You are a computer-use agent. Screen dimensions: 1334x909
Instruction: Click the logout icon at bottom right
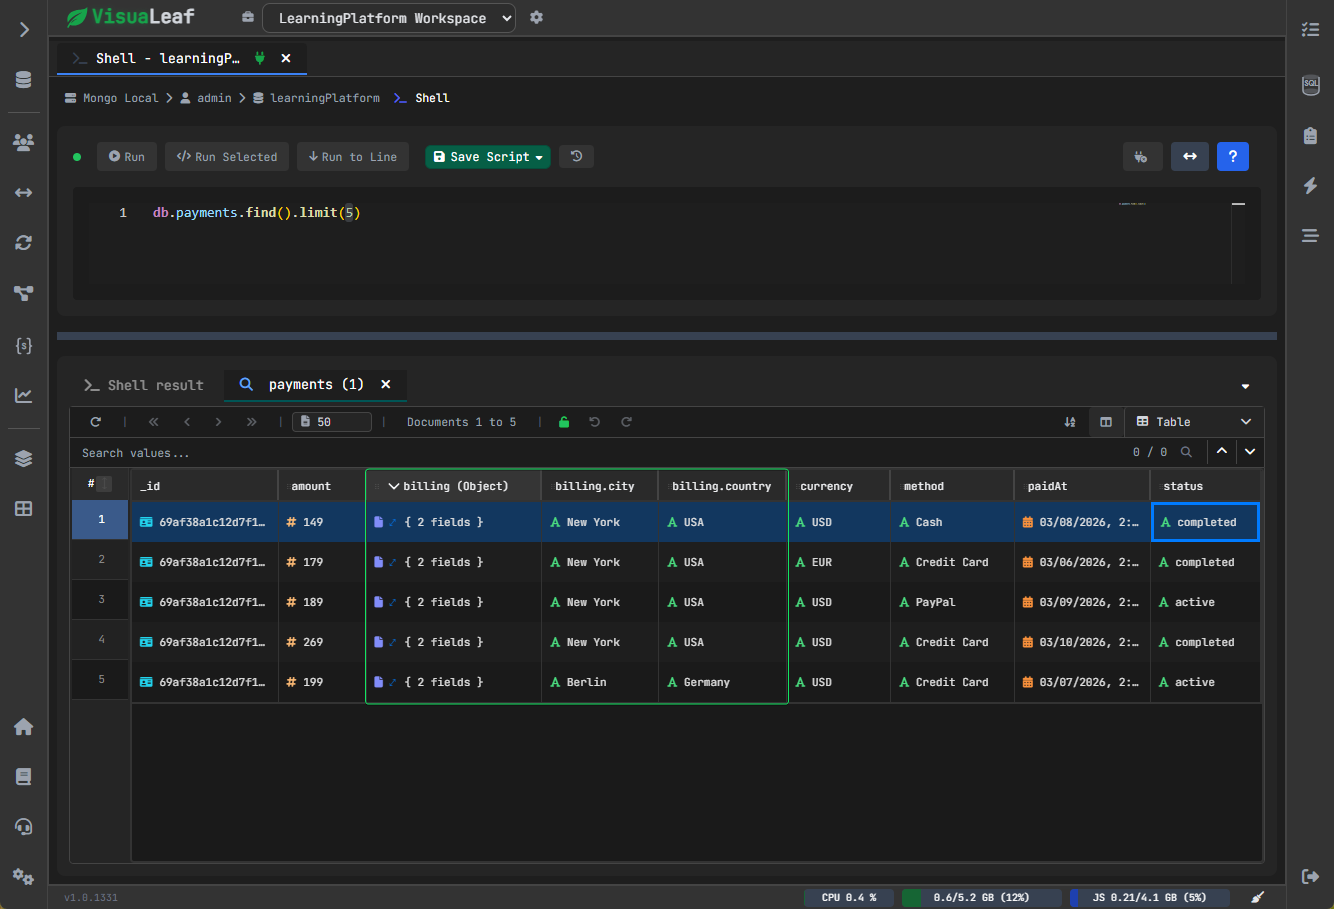1310,877
